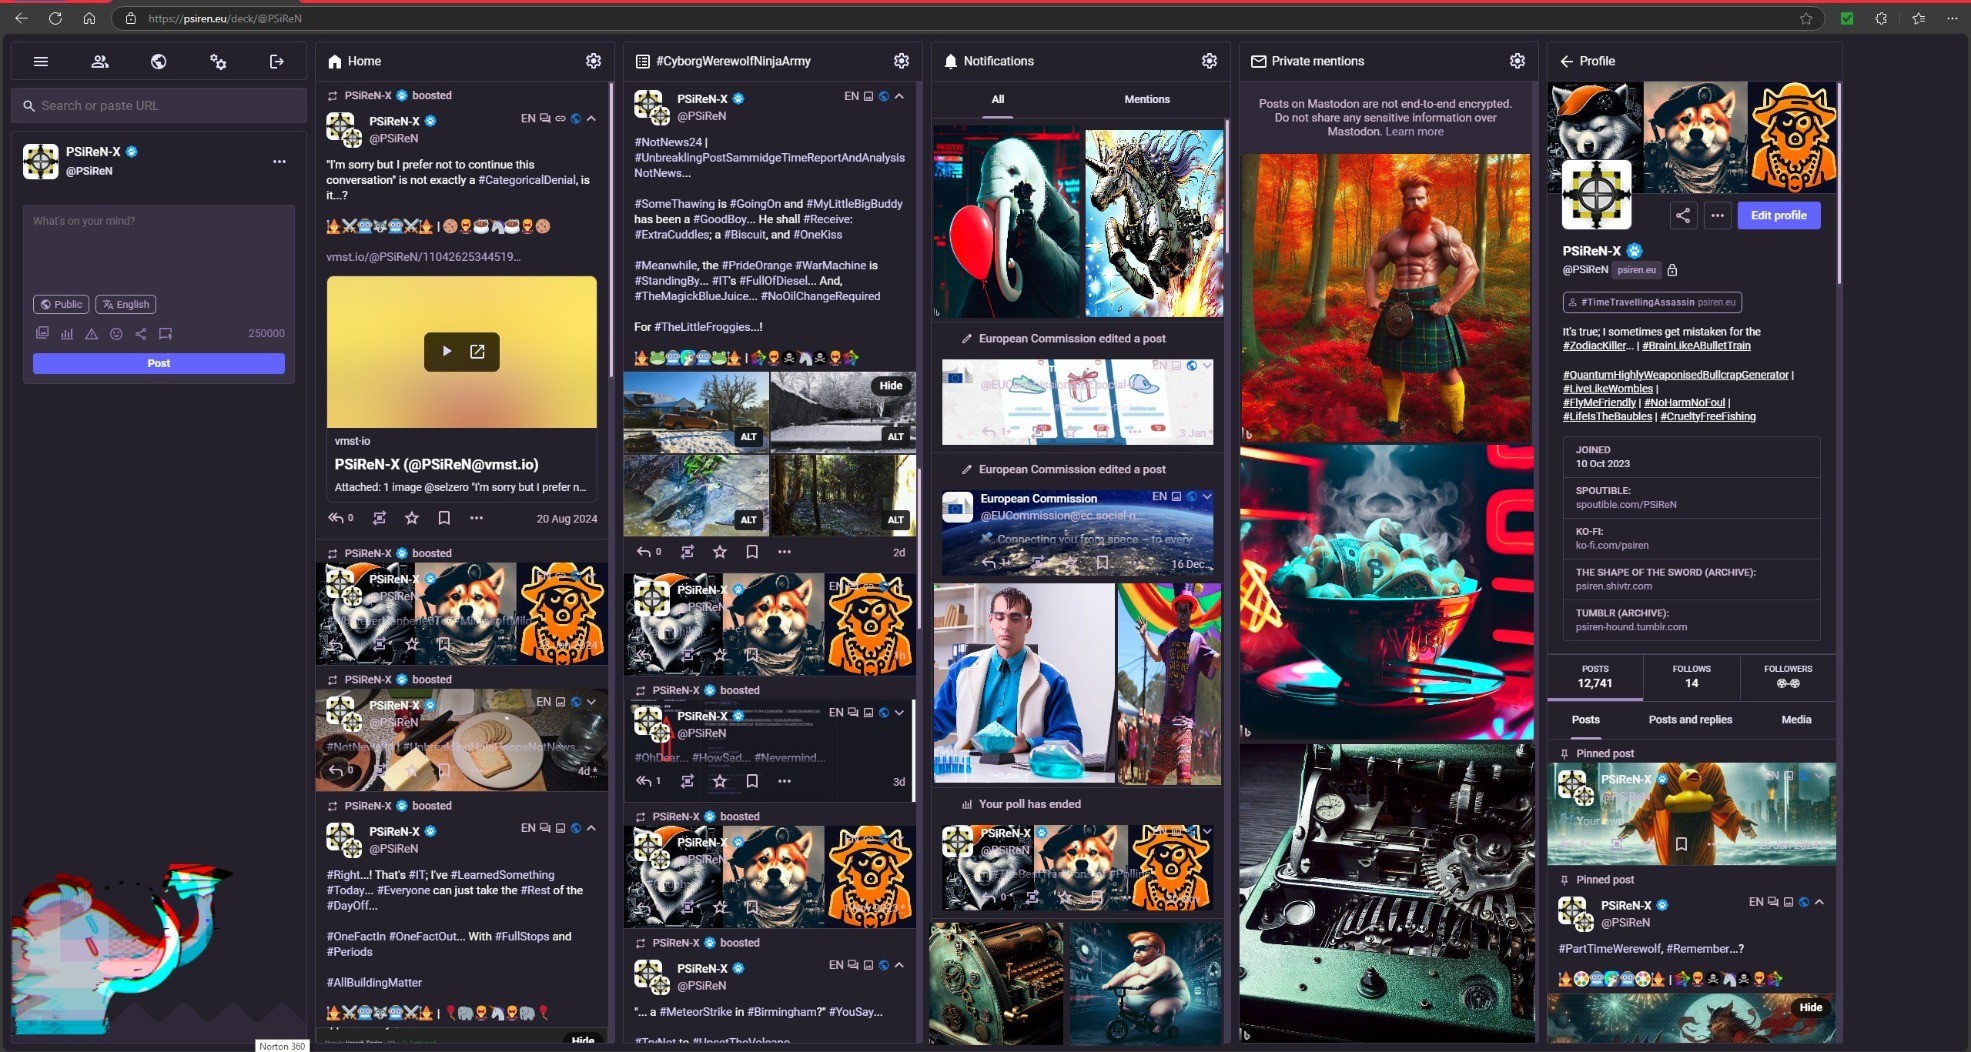Click the Home column scrollbar
1971x1052 pixels.
[x=611, y=230]
